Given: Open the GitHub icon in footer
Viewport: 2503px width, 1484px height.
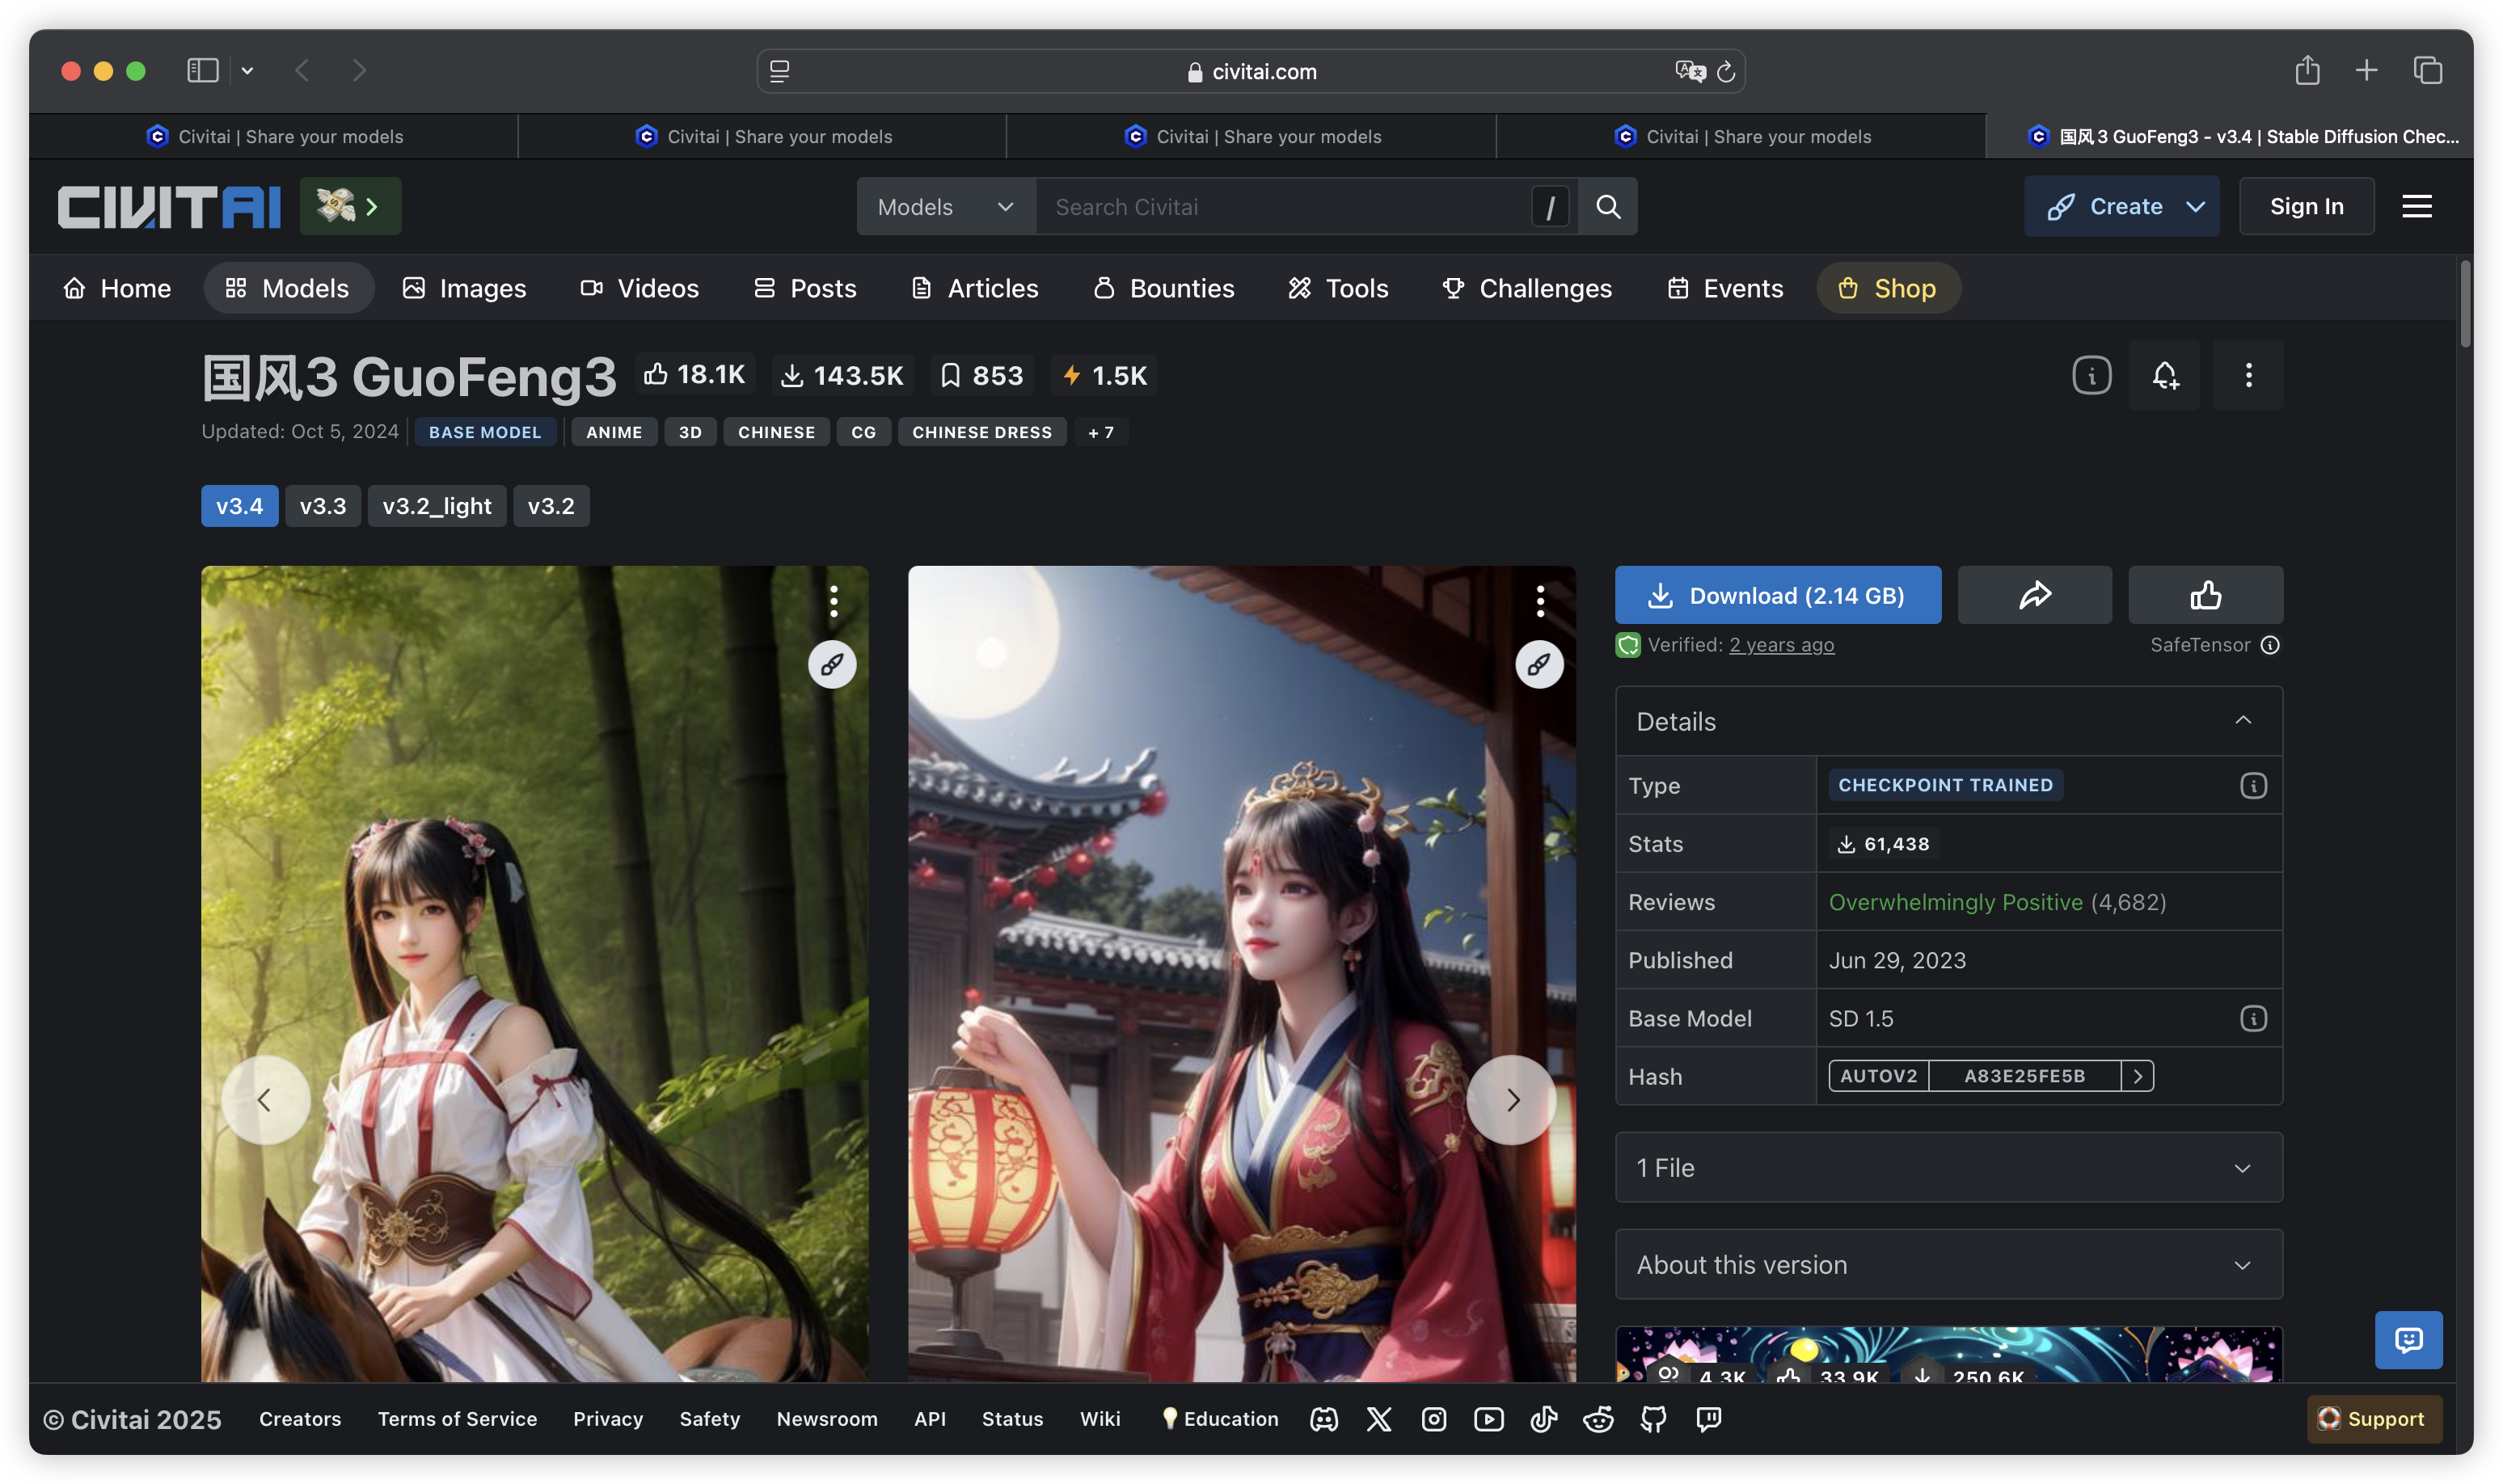Looking at the screenshot, I should click(1653, 1418).
